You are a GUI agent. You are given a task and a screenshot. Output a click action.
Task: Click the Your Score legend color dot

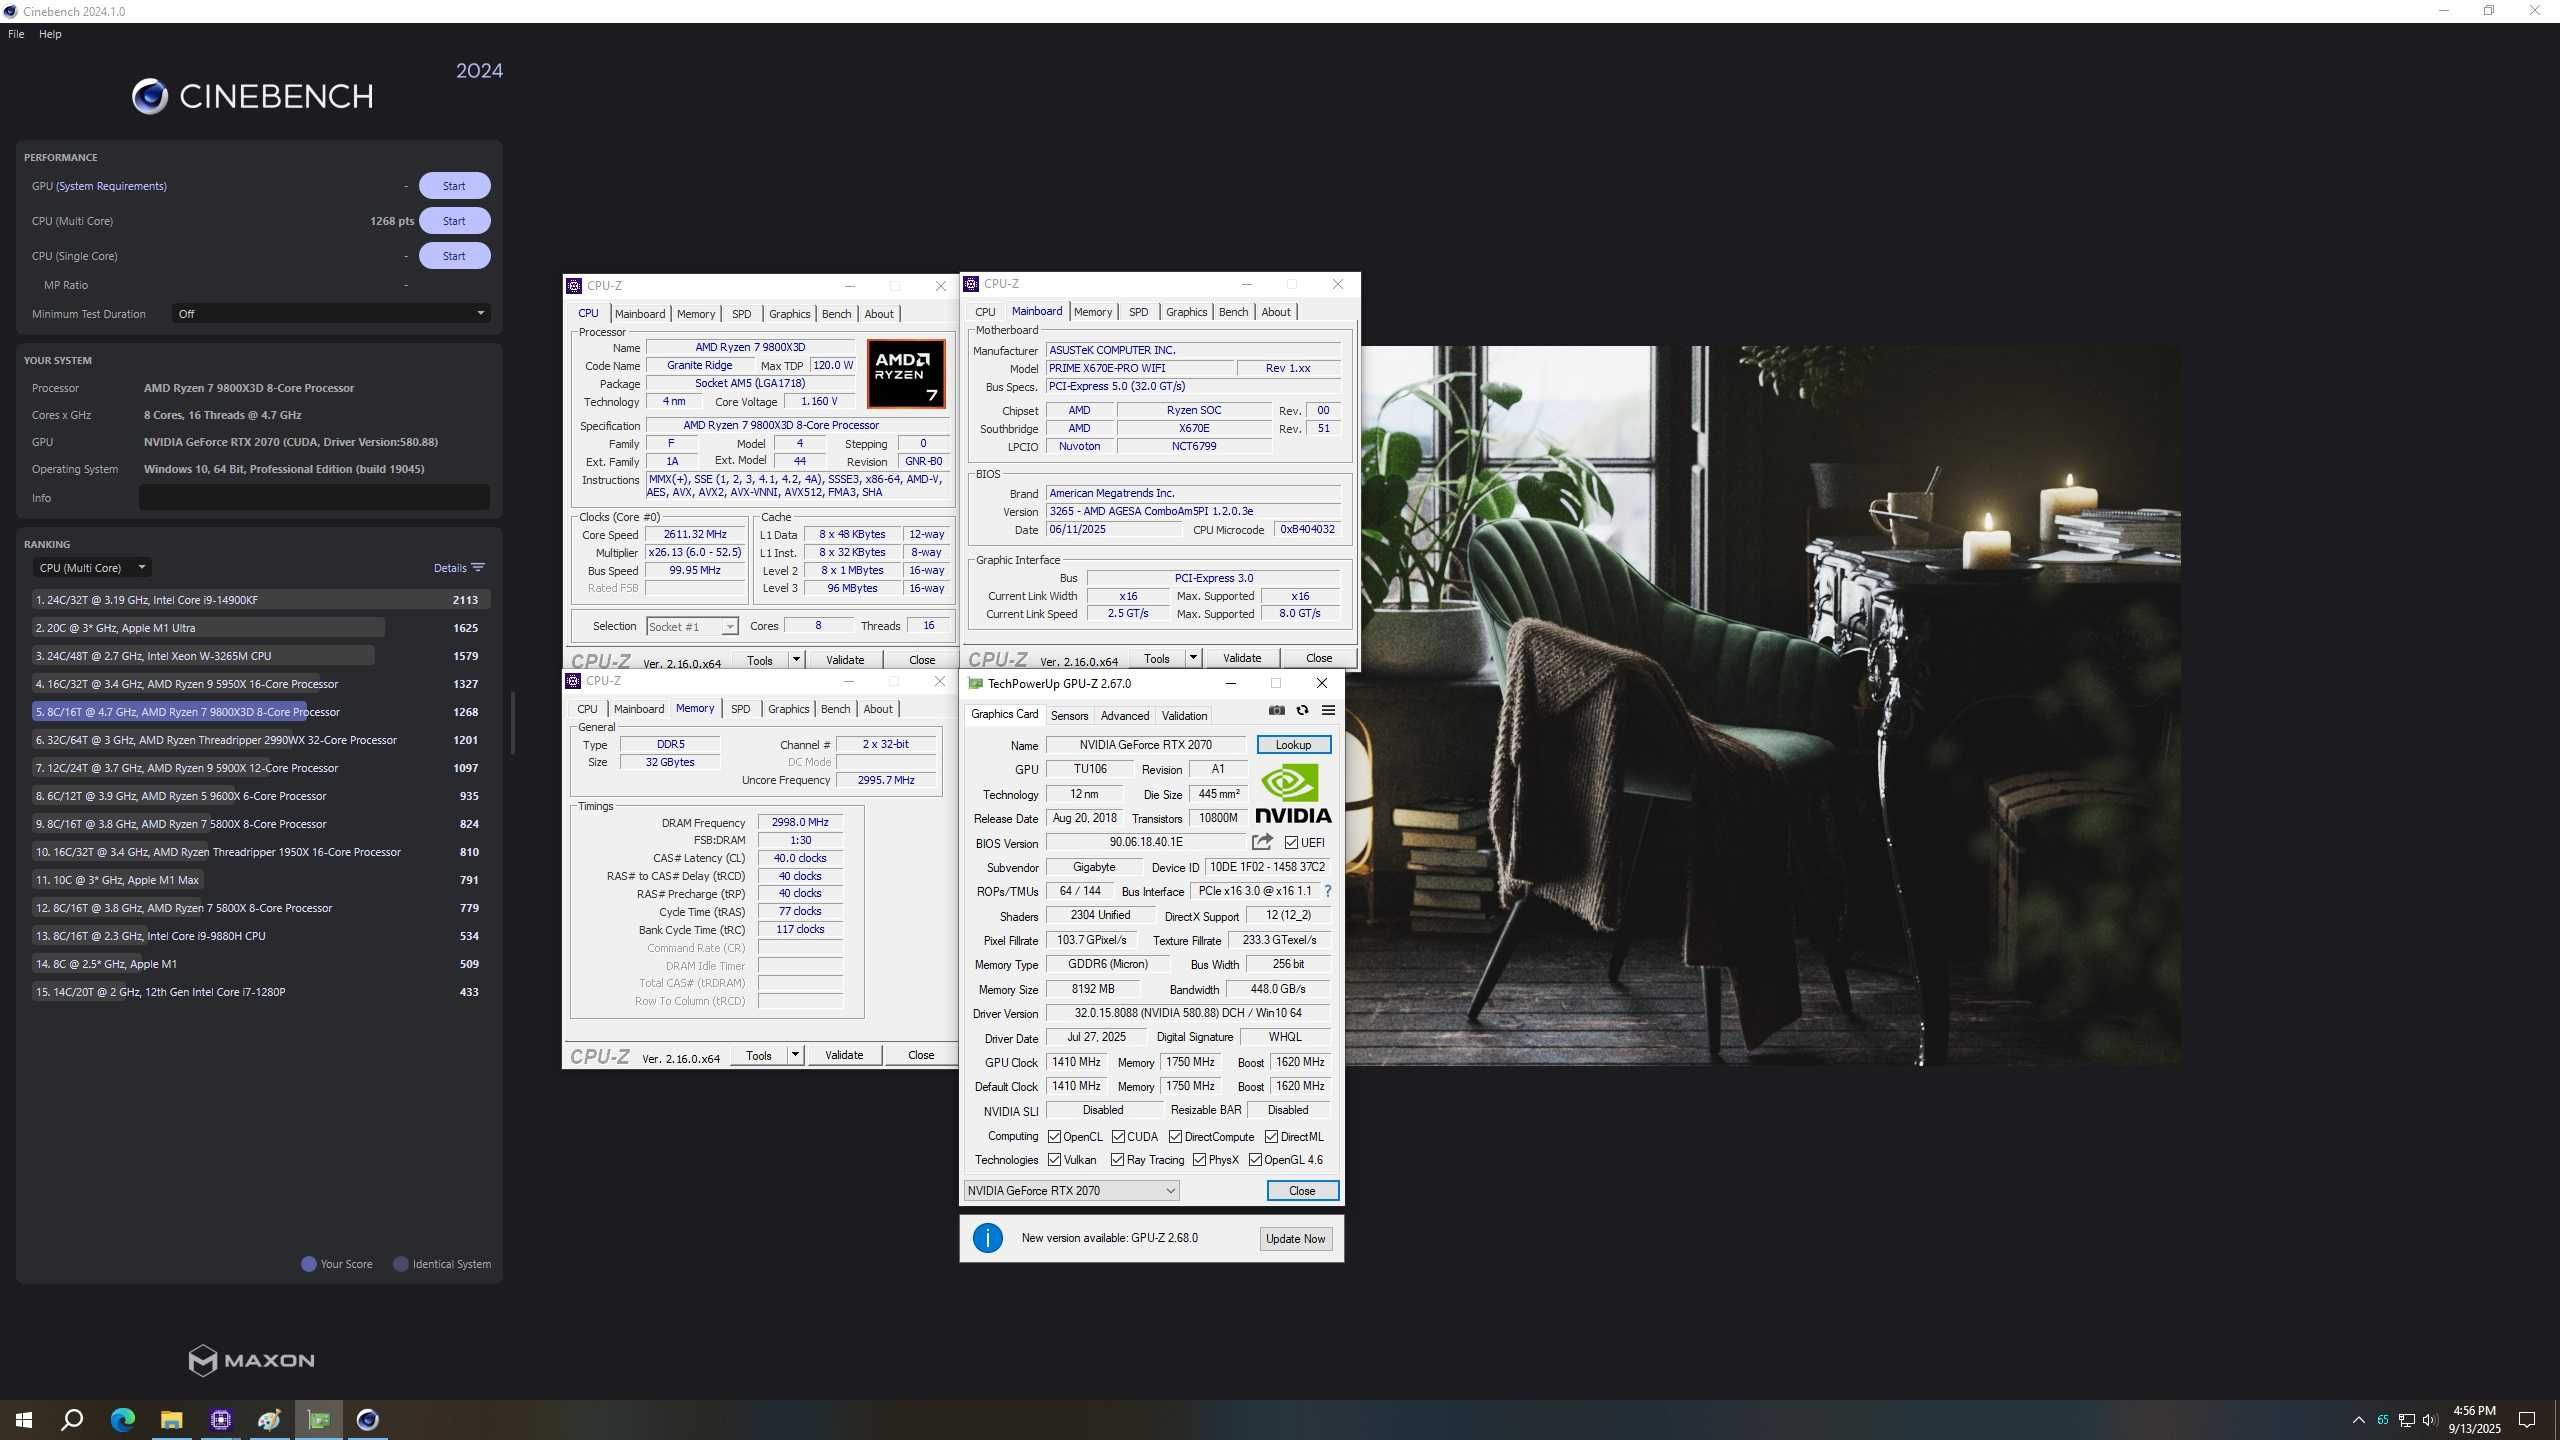[x=309, y=1264]
